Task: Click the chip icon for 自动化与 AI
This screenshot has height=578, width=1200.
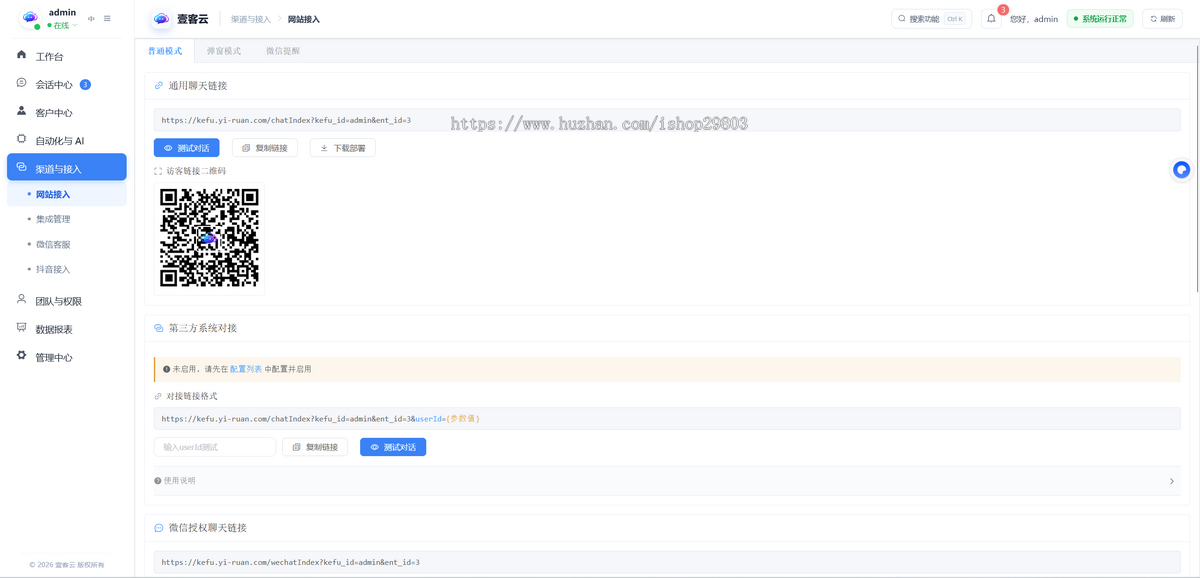Action: pos(21,139)
